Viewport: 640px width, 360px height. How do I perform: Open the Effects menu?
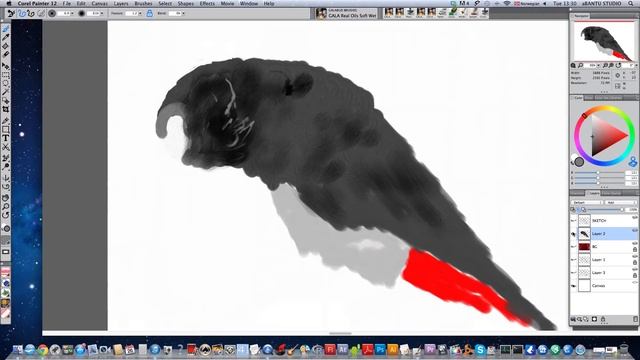tap(207, 3)
